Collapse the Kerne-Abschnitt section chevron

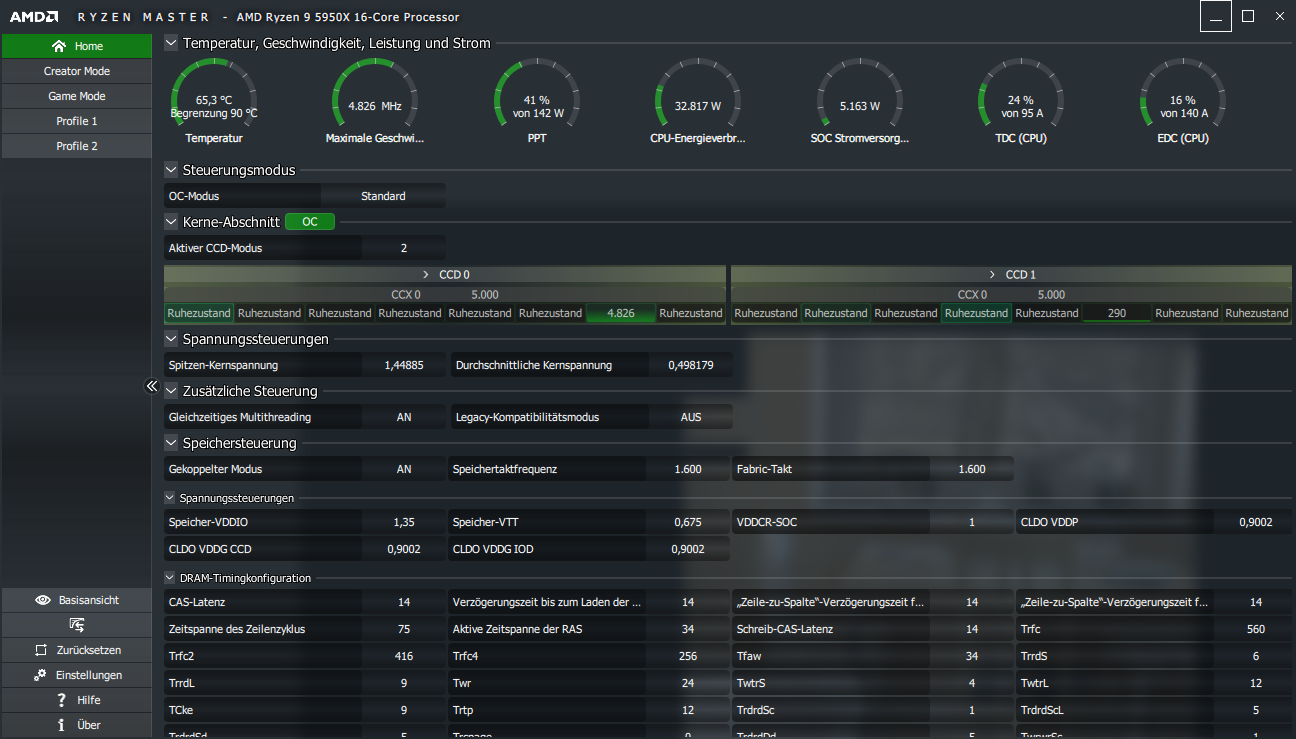point(171,222)
